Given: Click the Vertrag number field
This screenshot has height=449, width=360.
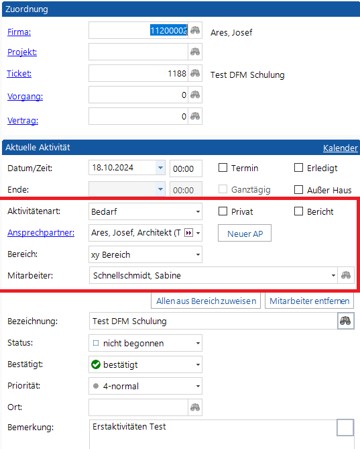Looking at the screenshot, I should tap(139, 116).
